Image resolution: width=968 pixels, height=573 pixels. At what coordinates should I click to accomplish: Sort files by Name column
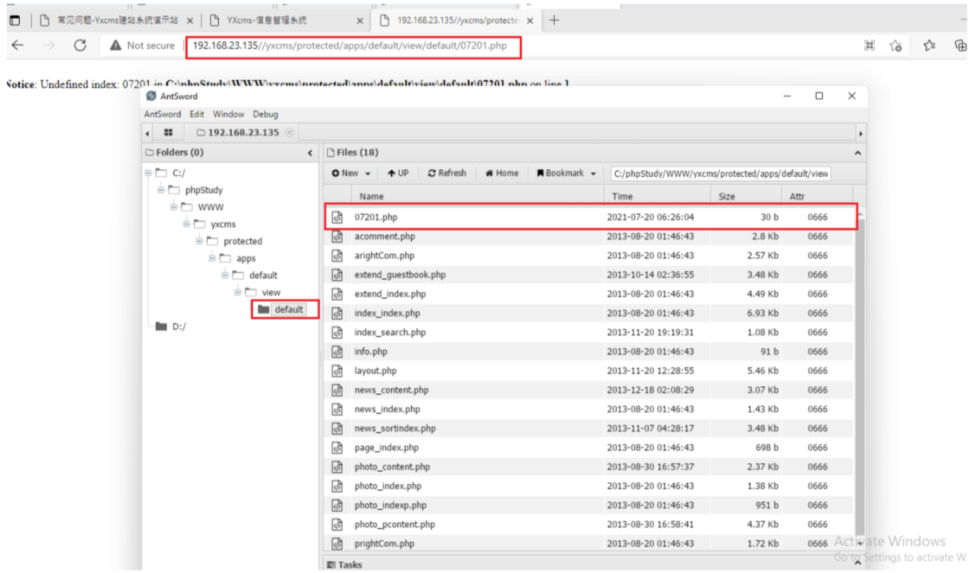[371, 196]
